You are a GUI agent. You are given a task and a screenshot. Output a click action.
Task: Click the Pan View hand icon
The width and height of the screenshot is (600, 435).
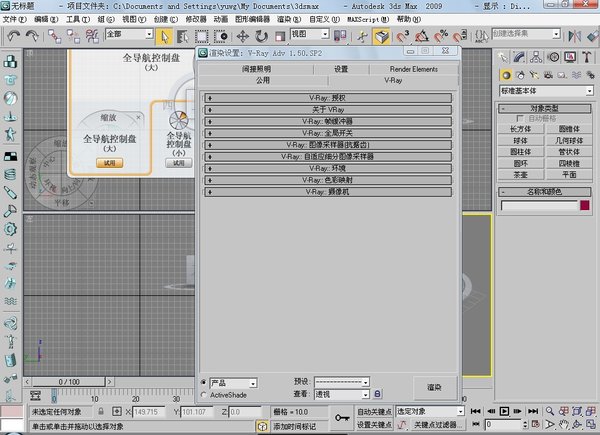(x=563, y=424)
